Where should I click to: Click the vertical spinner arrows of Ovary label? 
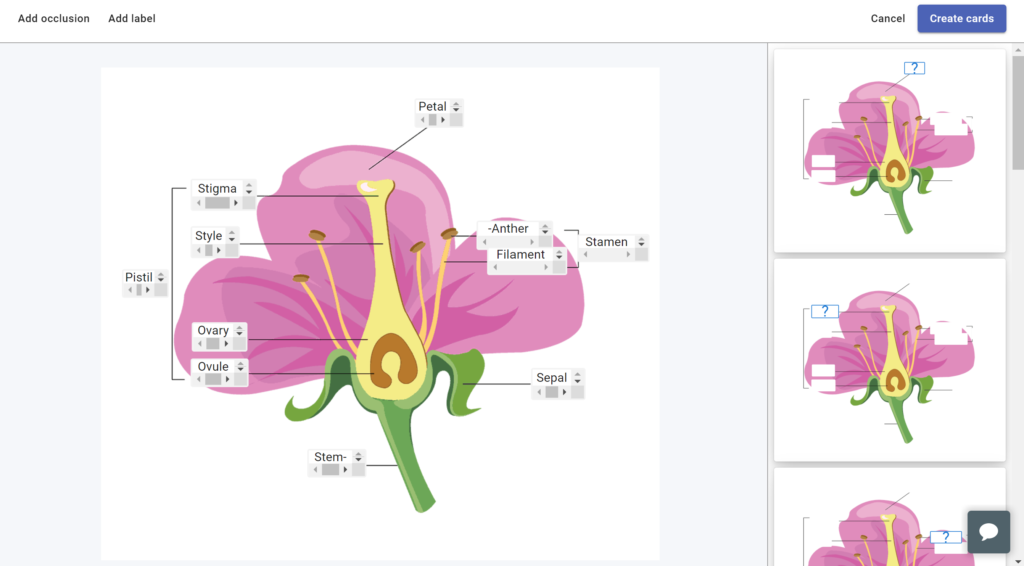click(240, 330)
